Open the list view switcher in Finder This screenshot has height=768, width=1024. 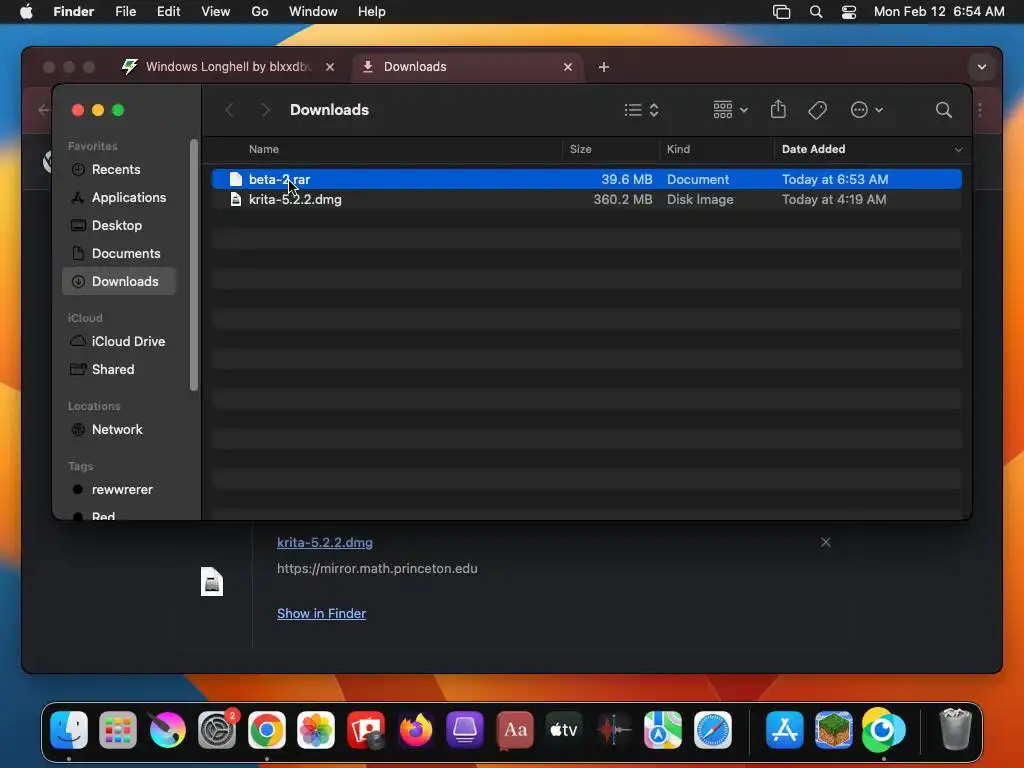point(641,110)
